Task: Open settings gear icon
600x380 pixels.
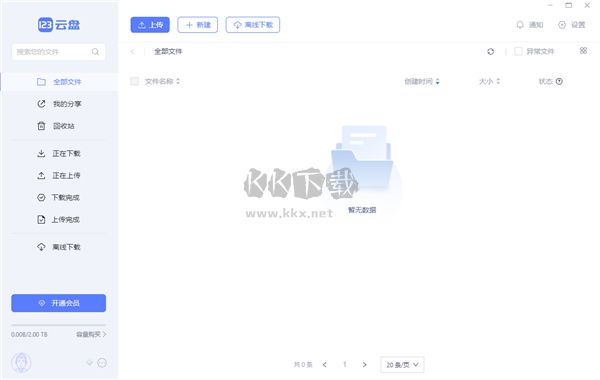Action: (x=561, y=25)
